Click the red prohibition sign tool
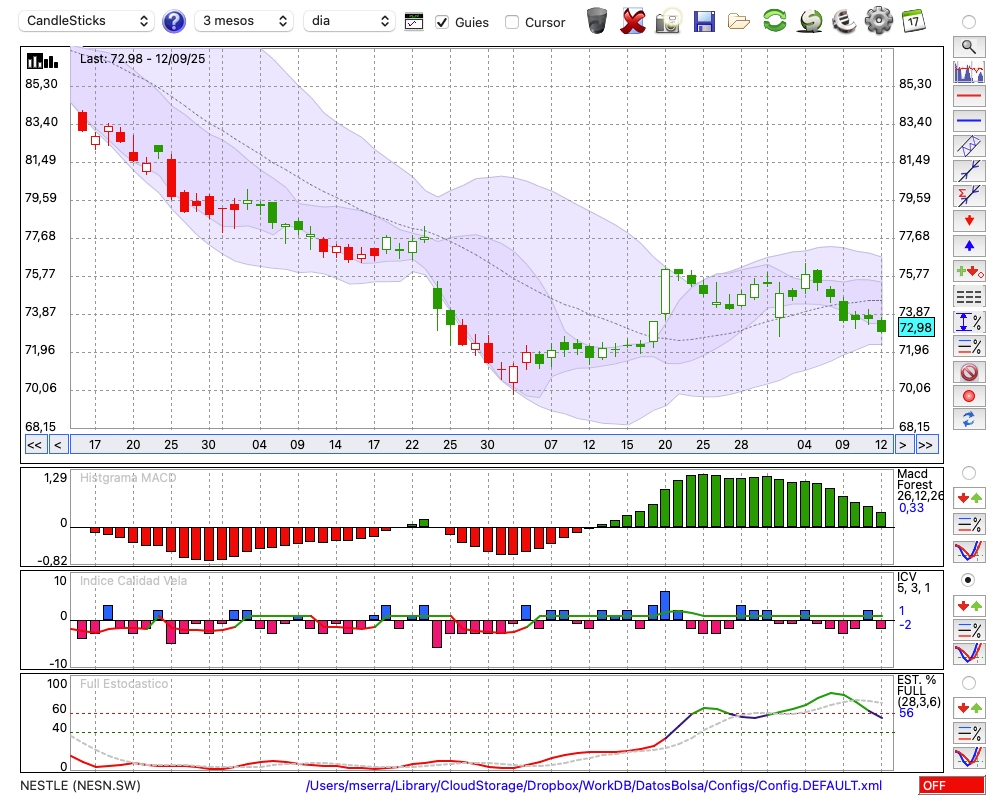1000x800 pixels. point(969,372)
